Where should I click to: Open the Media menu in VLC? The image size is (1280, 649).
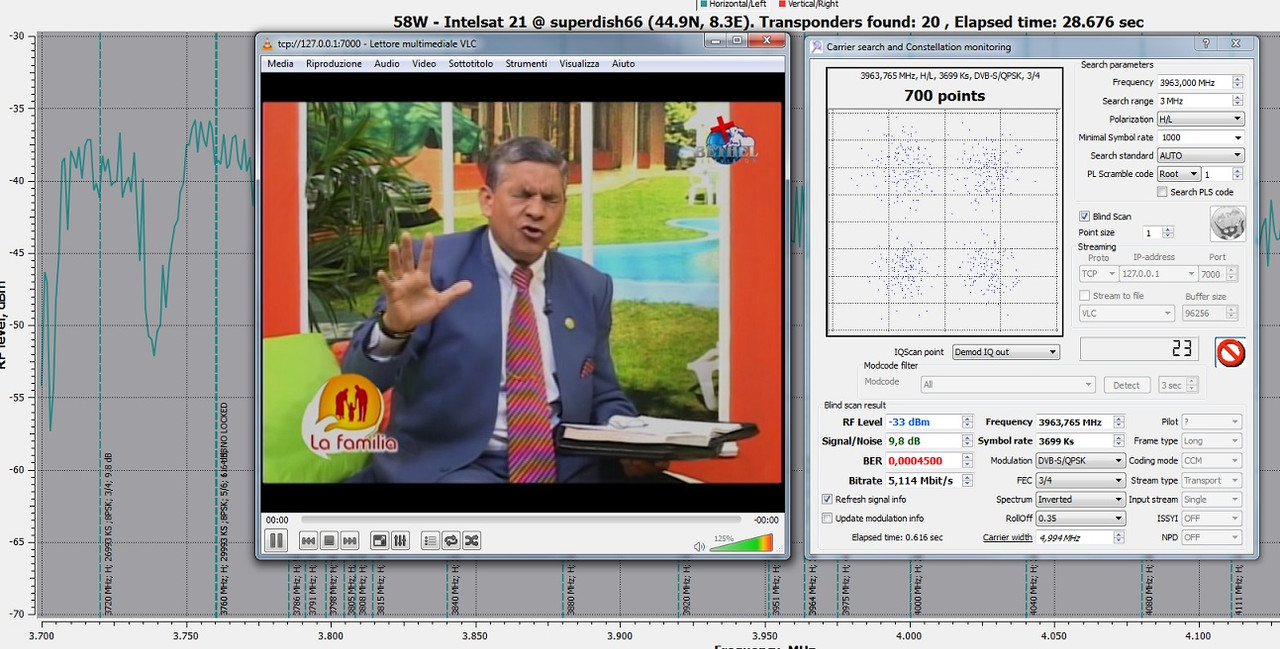[x=280, y=63]
